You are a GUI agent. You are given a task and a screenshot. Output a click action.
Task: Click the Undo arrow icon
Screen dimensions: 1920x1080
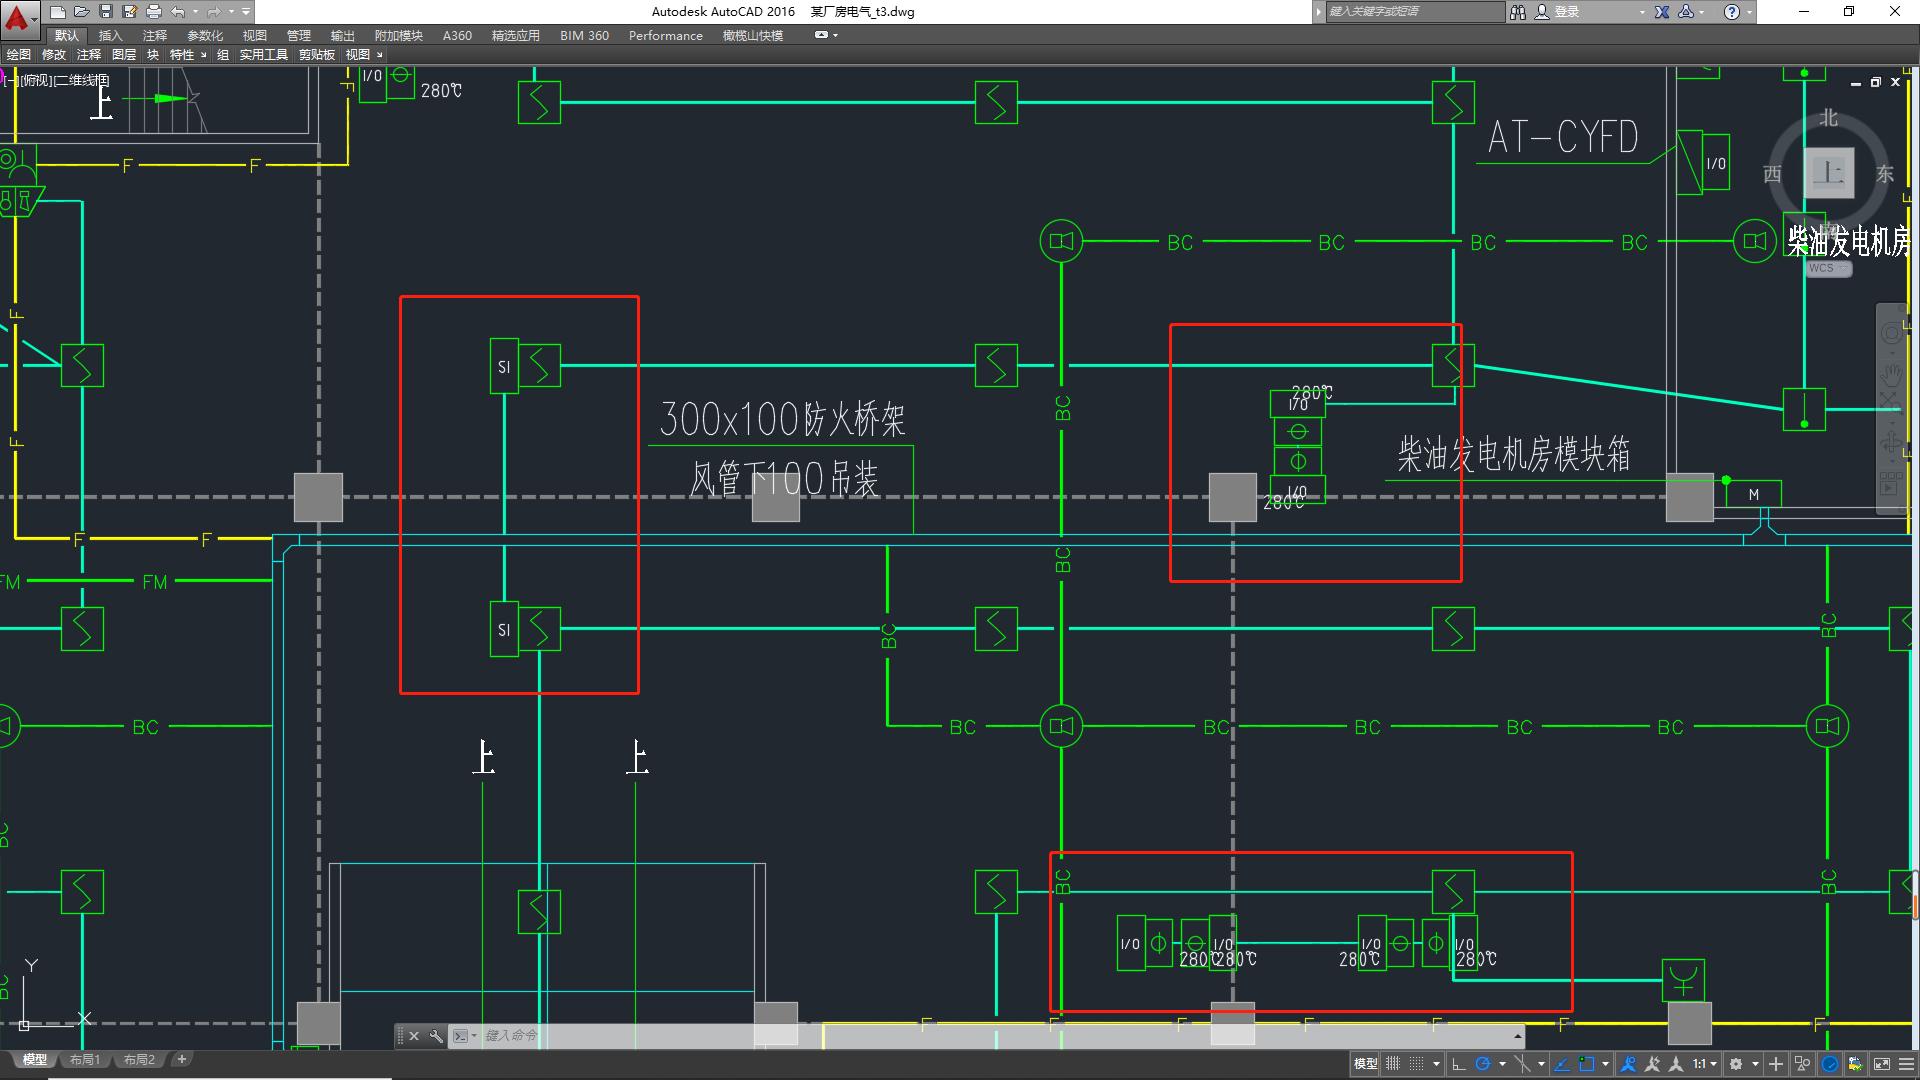click(178, 12)
